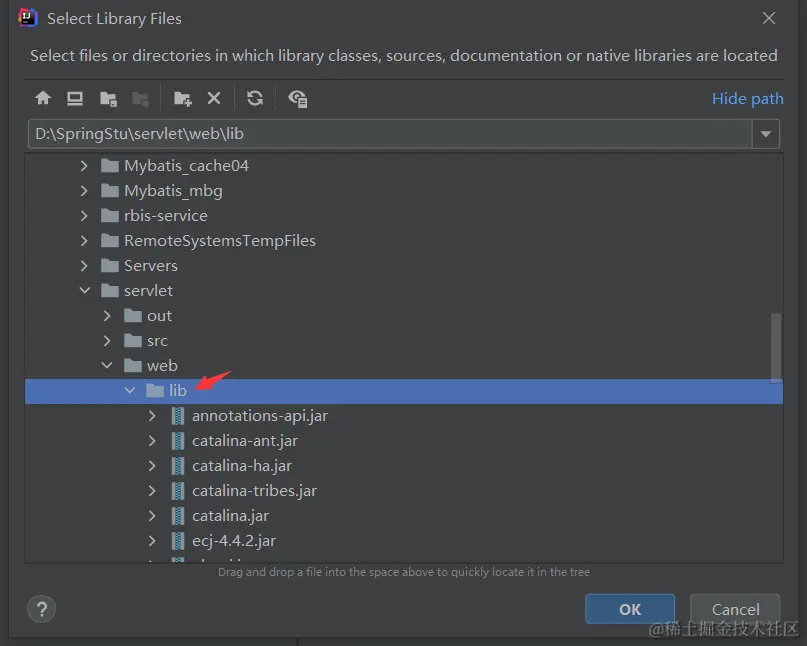Screen dimensions: 807x646
Task: Select the lib folder row
Action: pyautogui.click(x=404, y=391)
